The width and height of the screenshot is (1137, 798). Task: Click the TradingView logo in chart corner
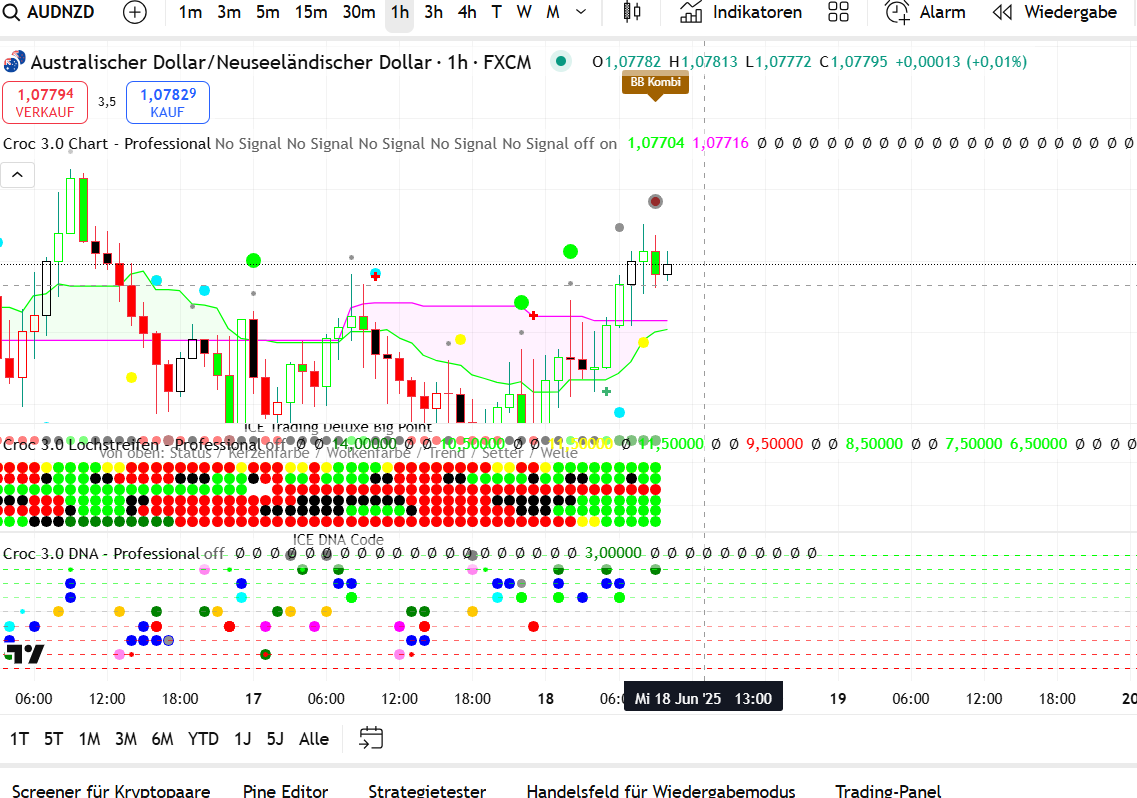24,654
